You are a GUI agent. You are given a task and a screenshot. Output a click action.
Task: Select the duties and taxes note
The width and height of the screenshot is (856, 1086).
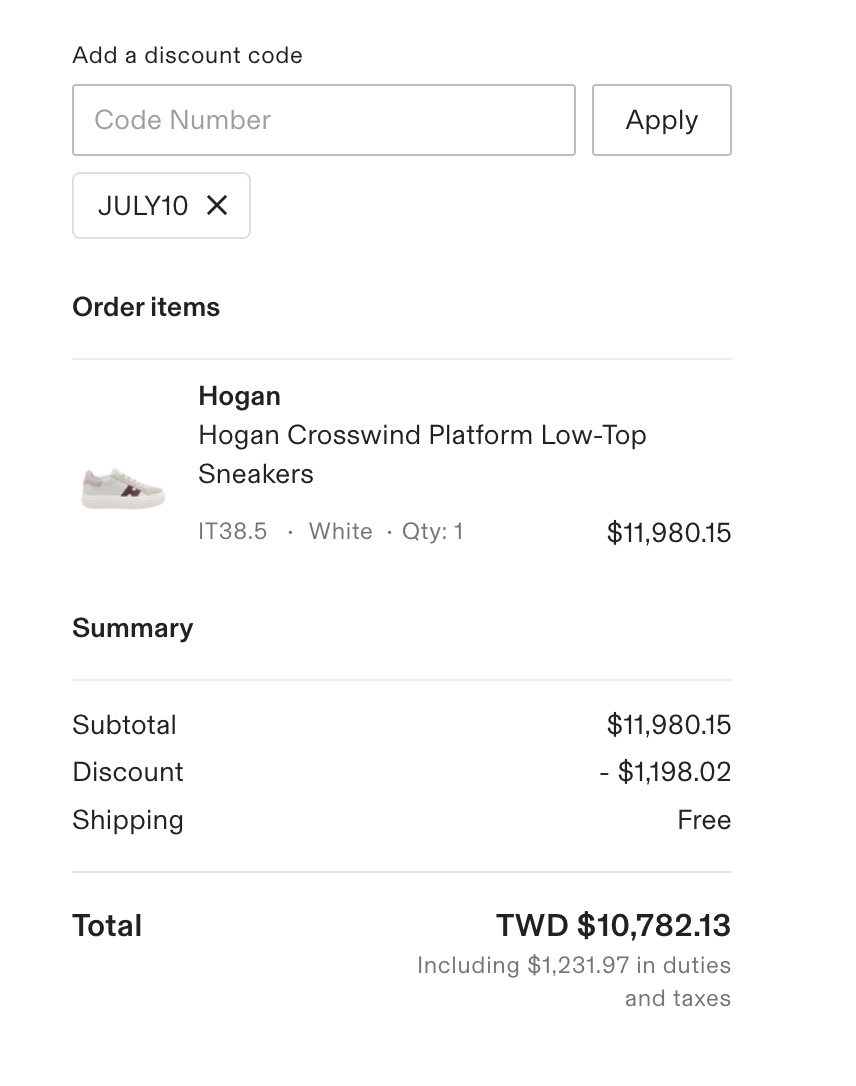573,981
